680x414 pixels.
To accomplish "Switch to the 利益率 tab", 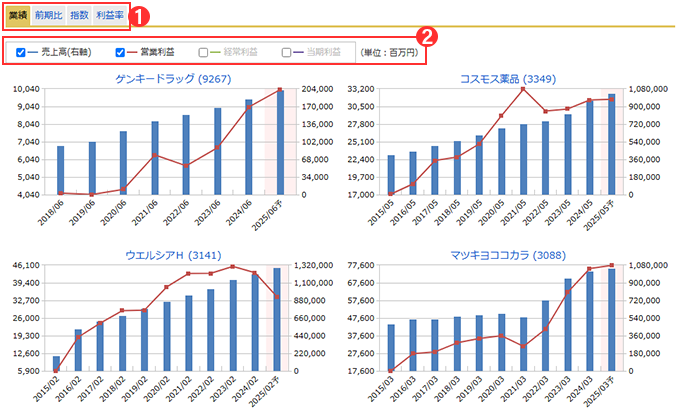I will (110, 16).
